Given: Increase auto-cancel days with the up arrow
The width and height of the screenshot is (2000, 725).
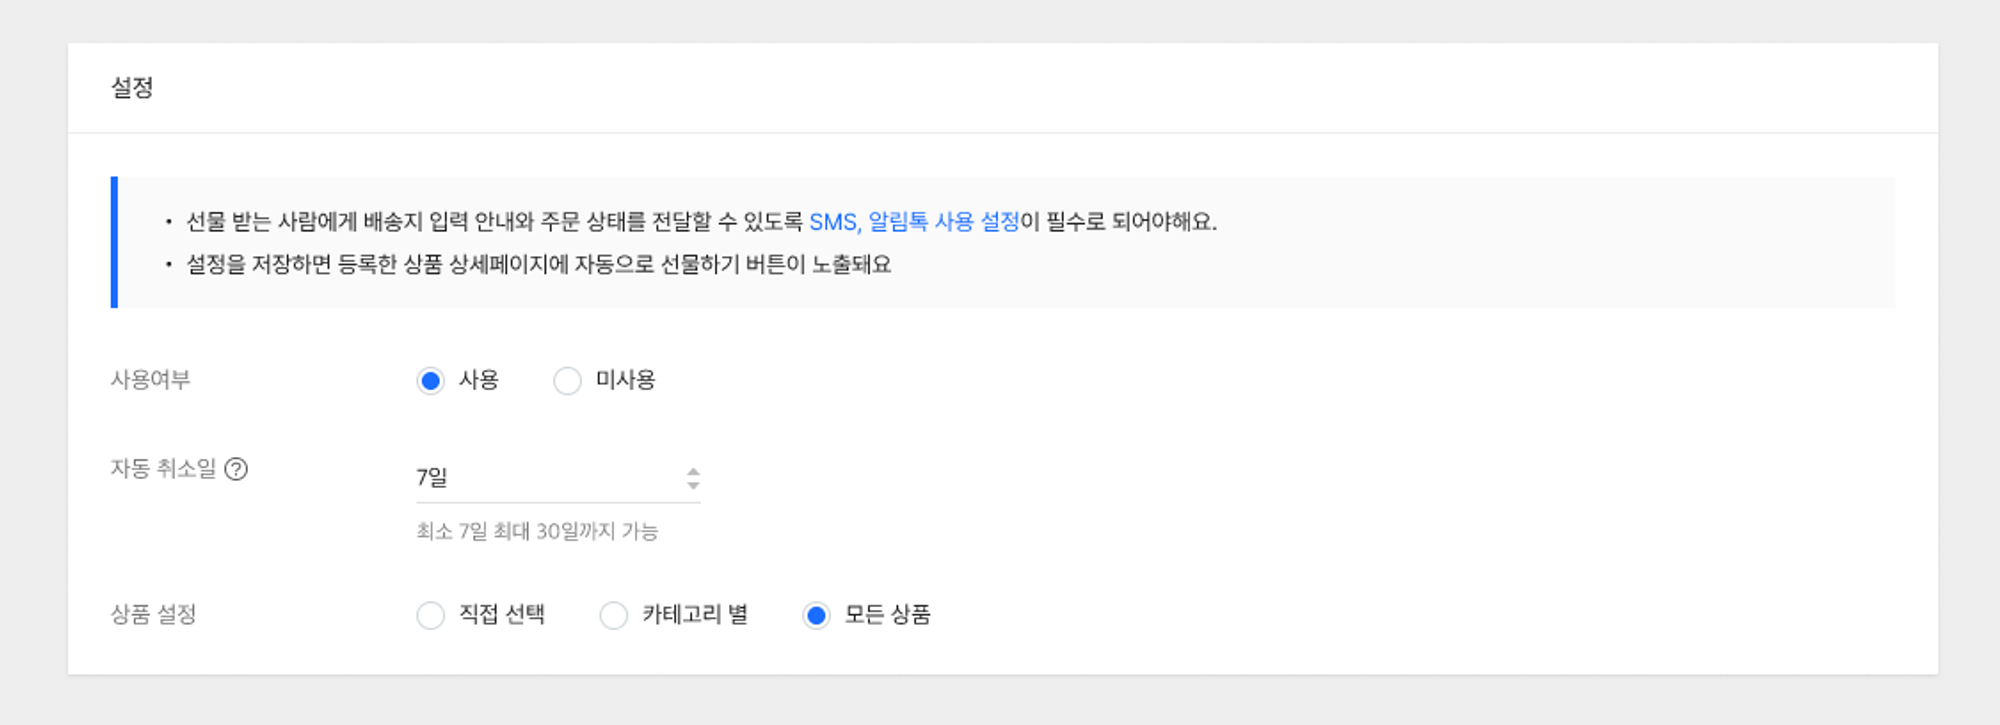Looking at the screenshot, I should (x=693, y=471).
